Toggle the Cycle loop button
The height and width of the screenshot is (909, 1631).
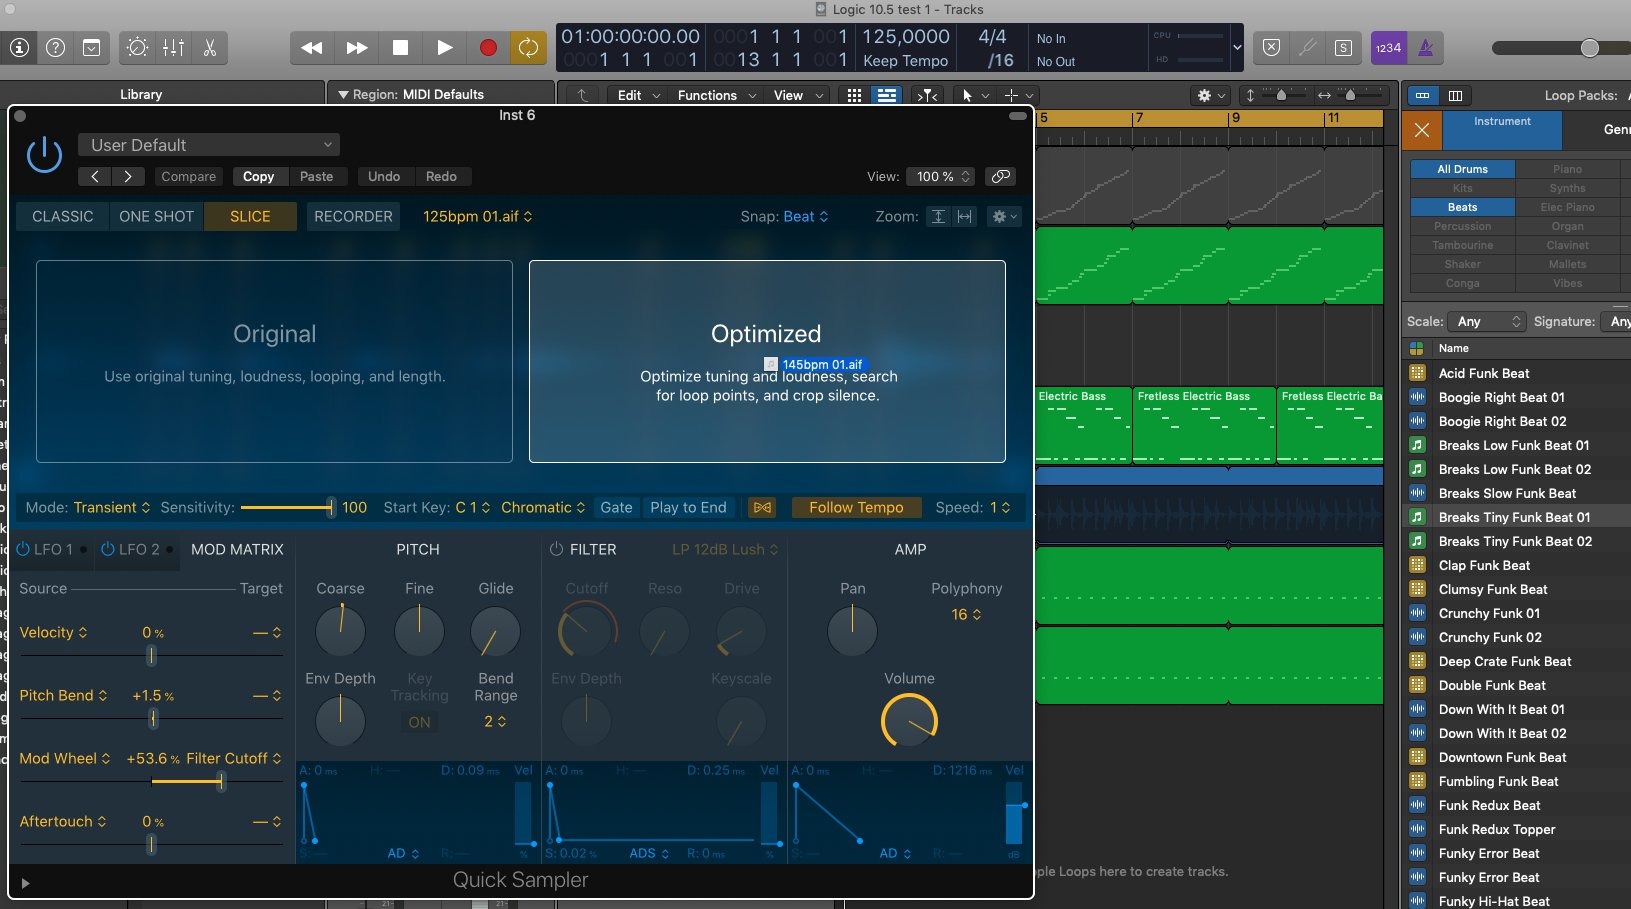coord(528,47)
